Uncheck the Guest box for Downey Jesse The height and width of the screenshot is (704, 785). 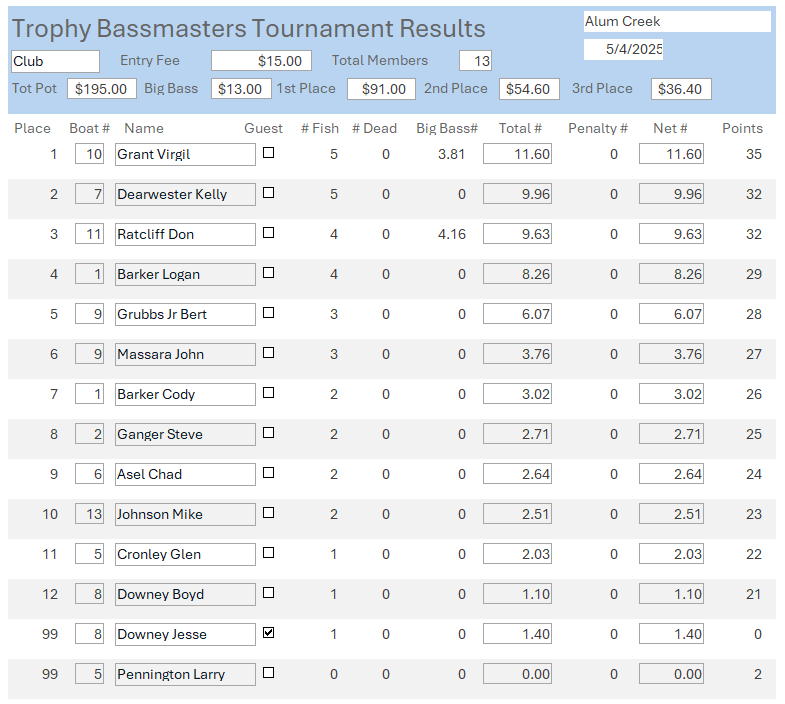point(268,633)
